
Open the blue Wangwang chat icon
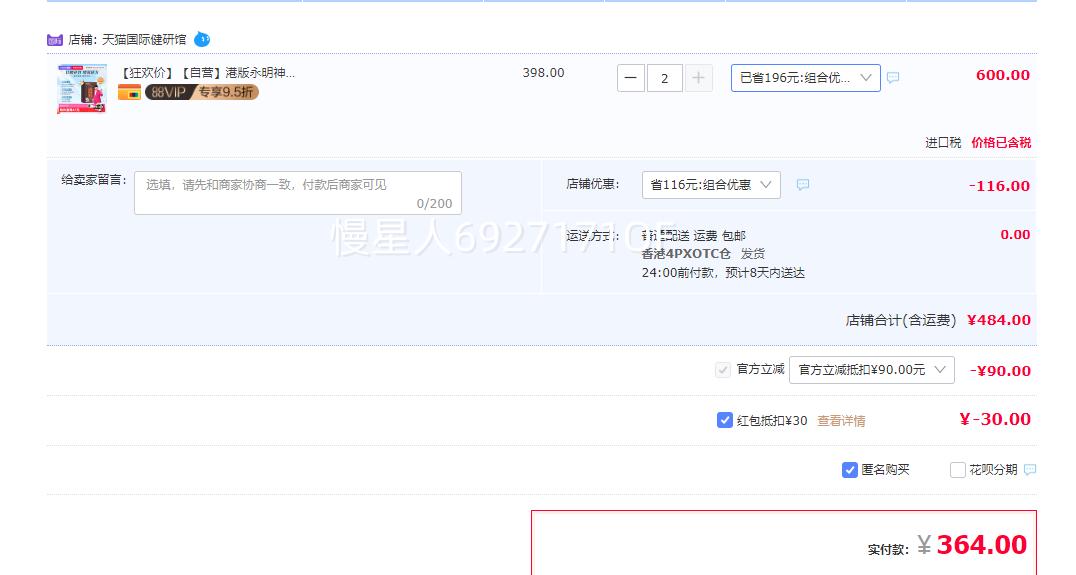coord(202,39)
